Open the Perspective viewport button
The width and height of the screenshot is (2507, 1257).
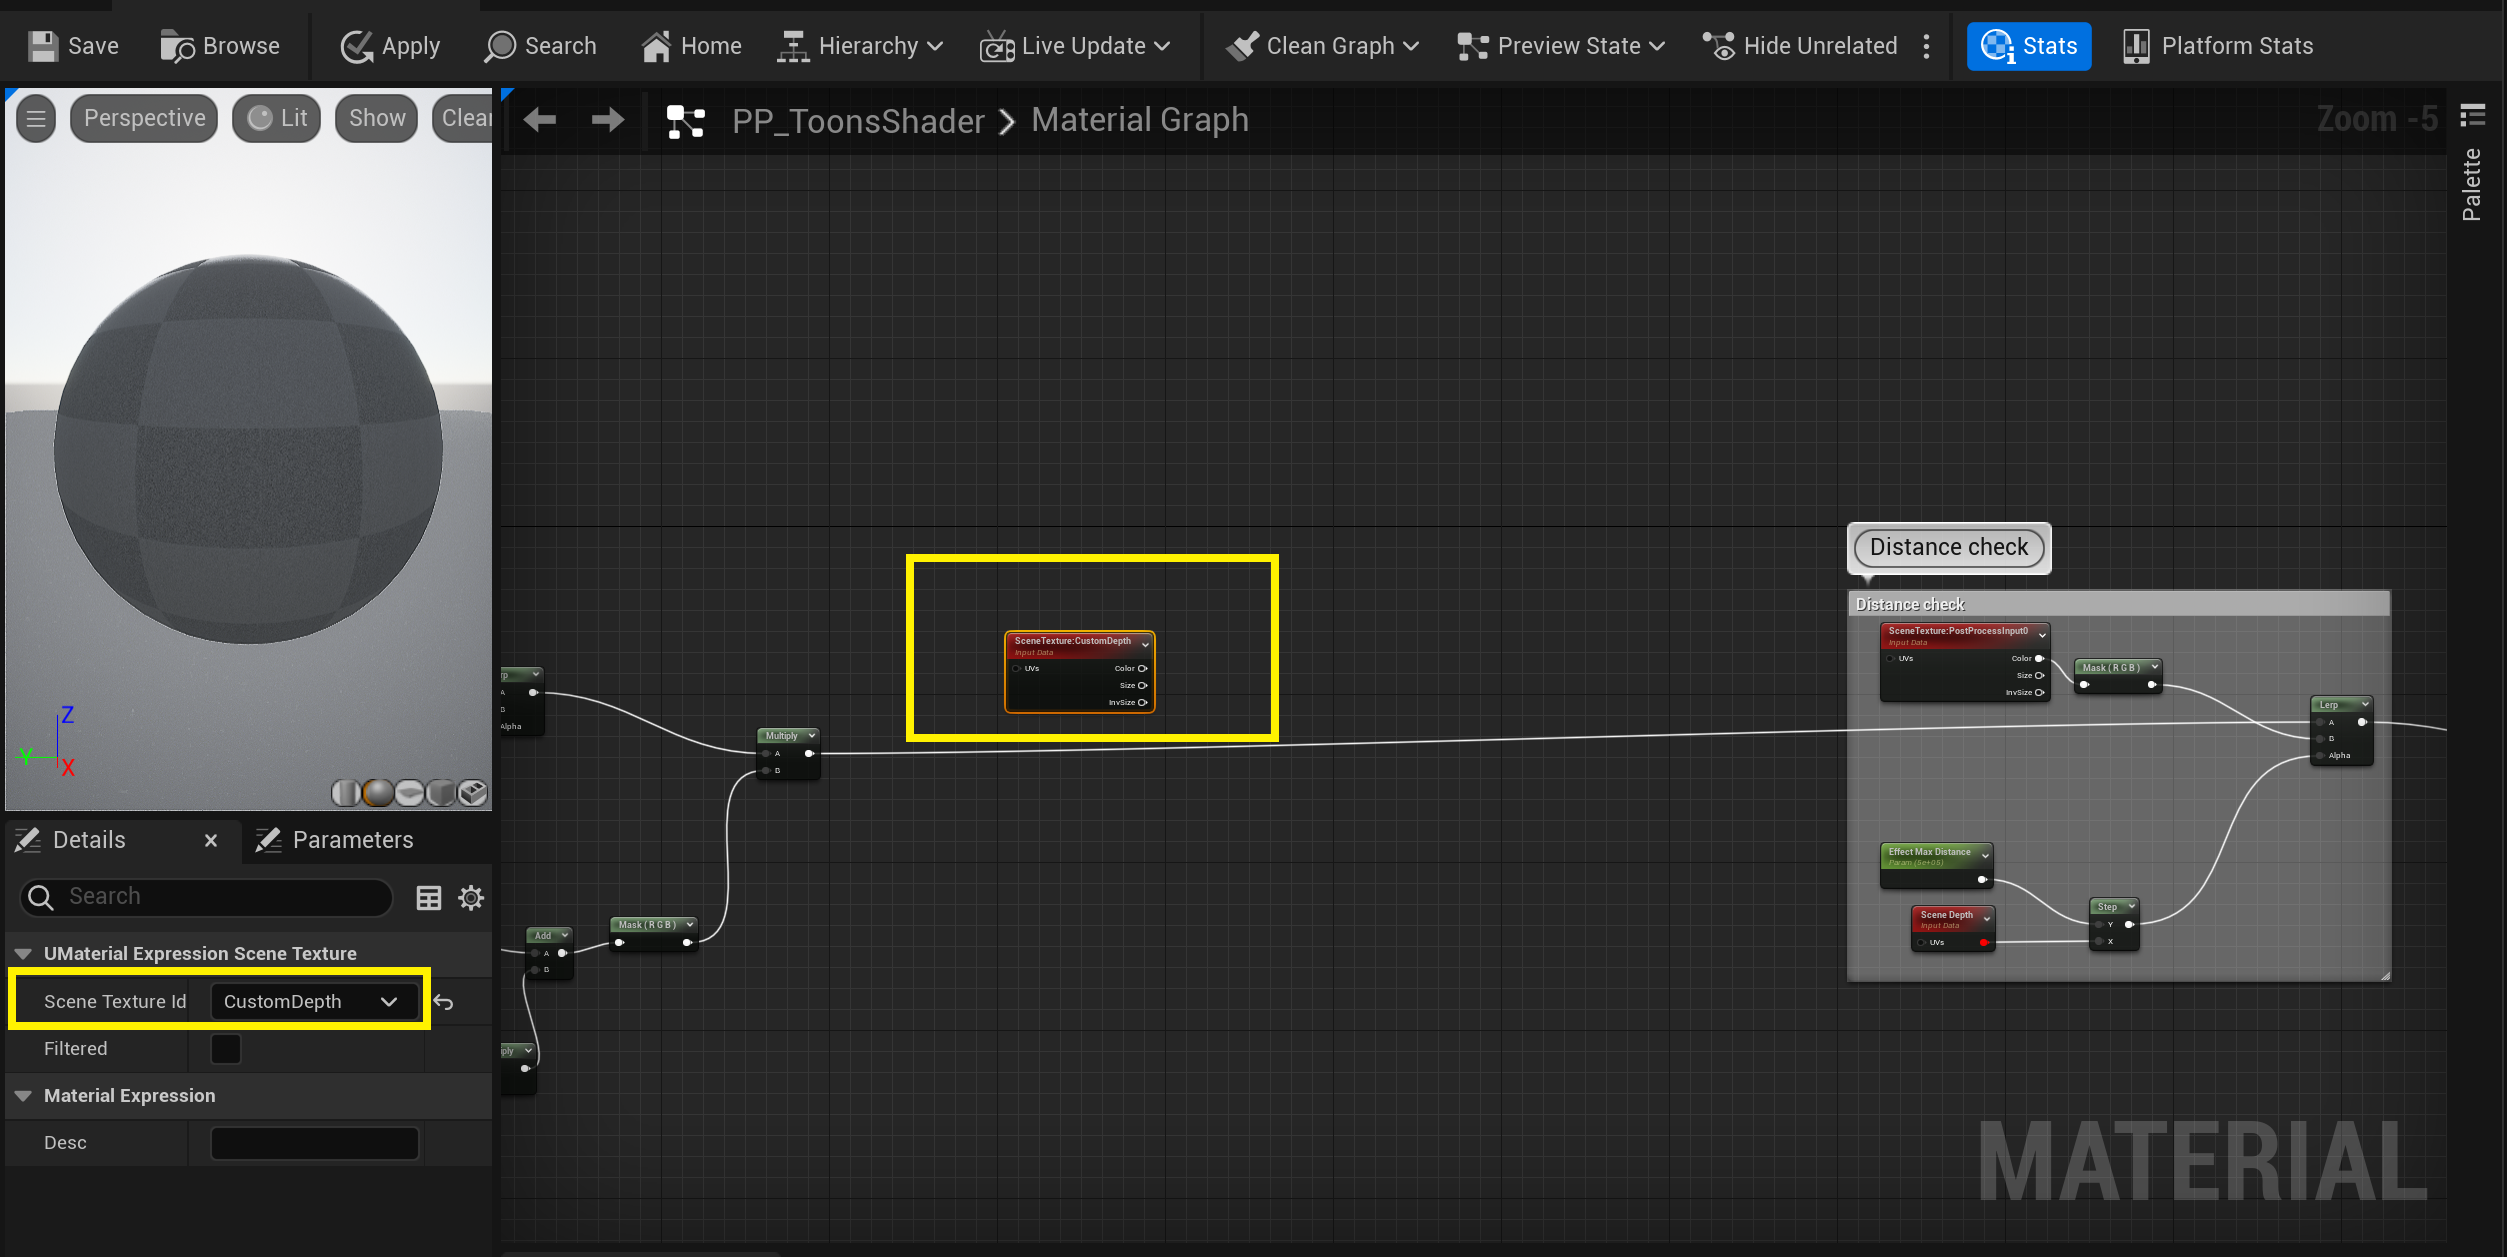(x=144, y=118)
